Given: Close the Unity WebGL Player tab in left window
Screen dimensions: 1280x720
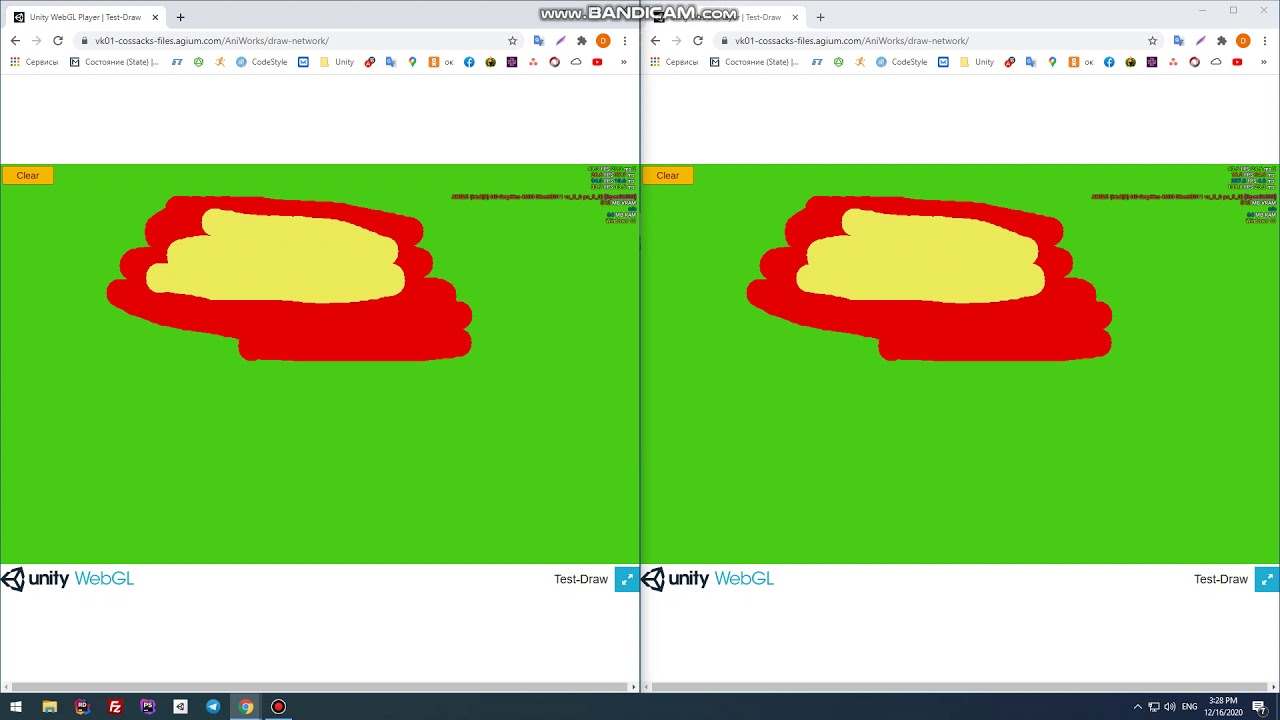Looking at the screenshot, I should pyautogui.click(x=155, y=17).
